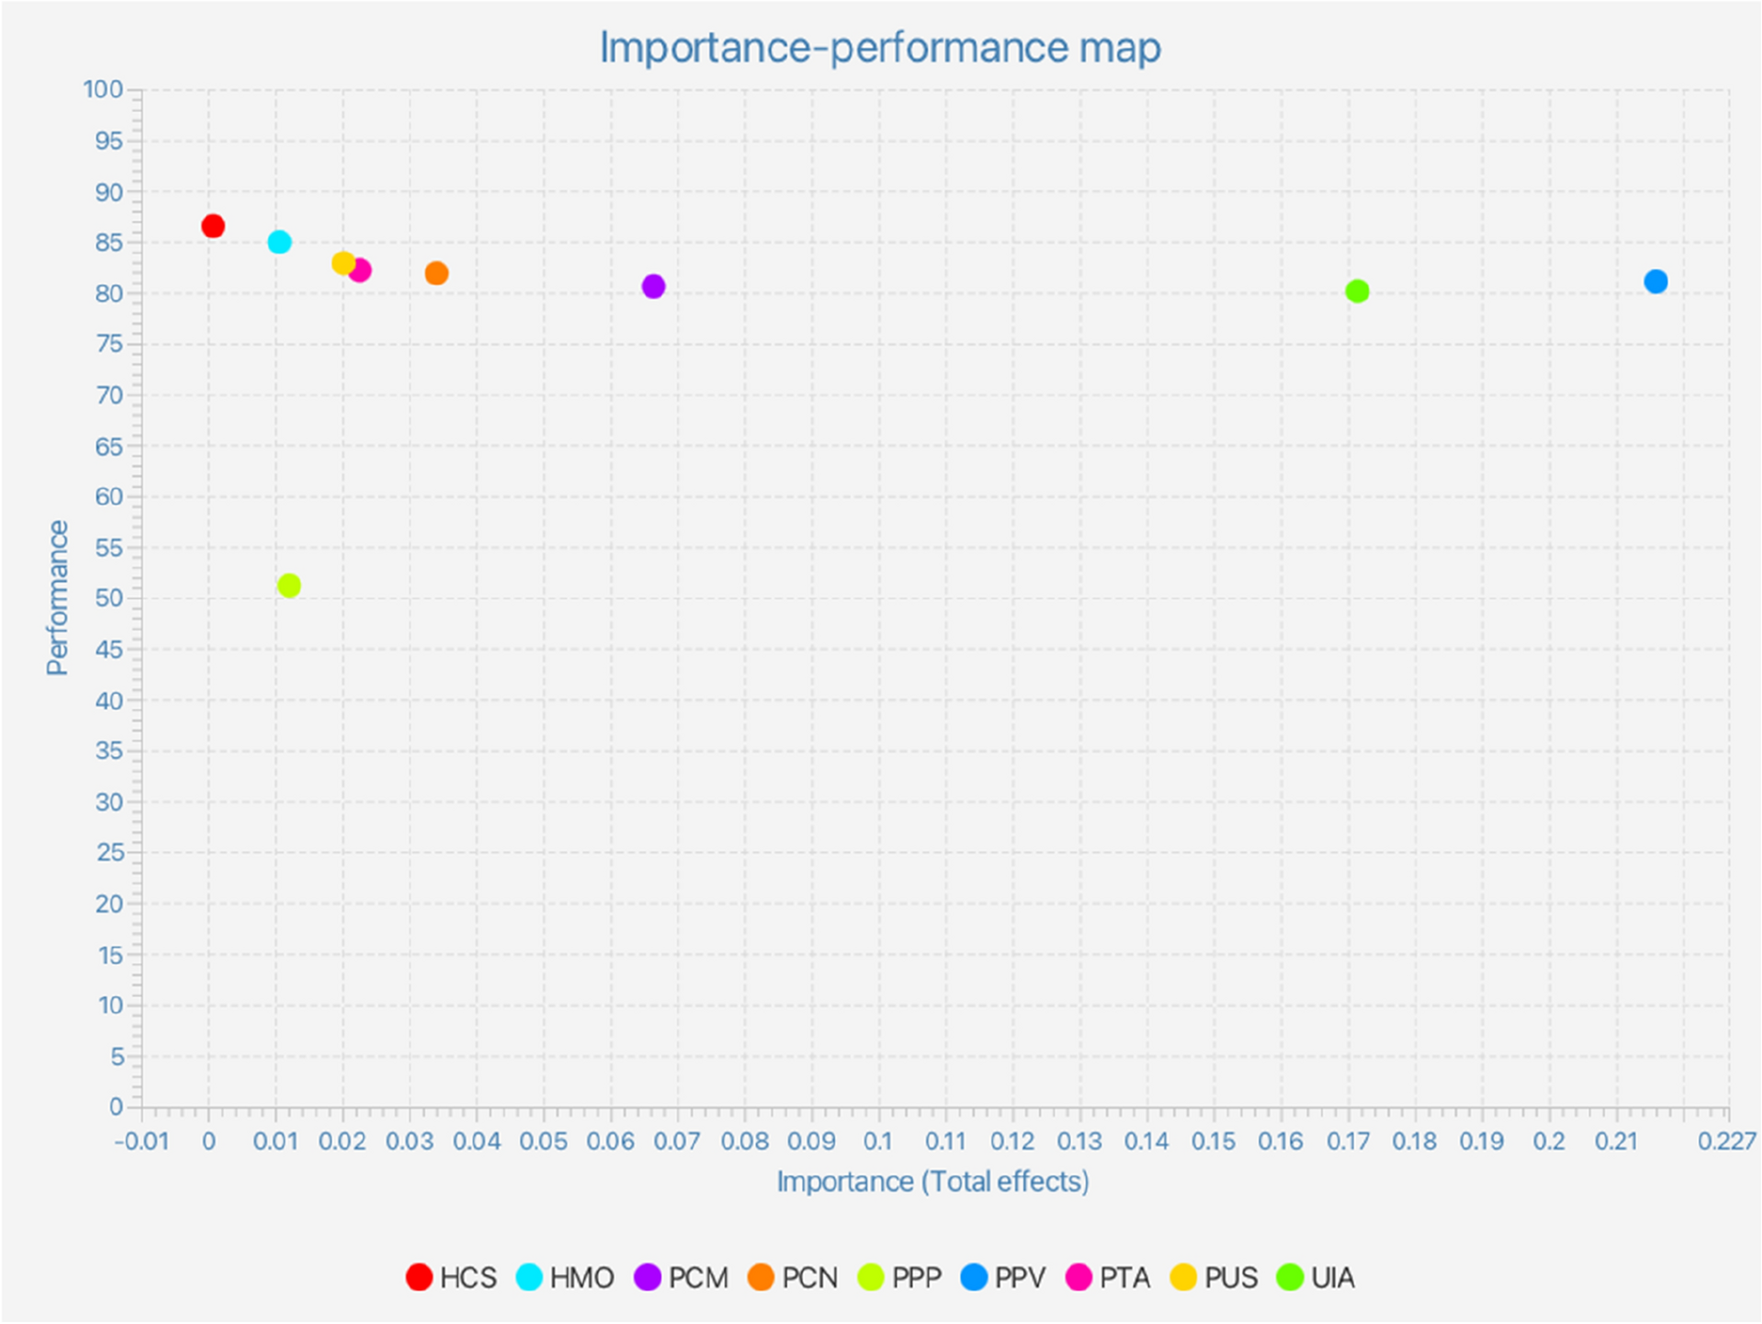Screen dimensions: 1762x1324
Task: Select the pink PTA legend swatch
Action: [1079, 1277]
